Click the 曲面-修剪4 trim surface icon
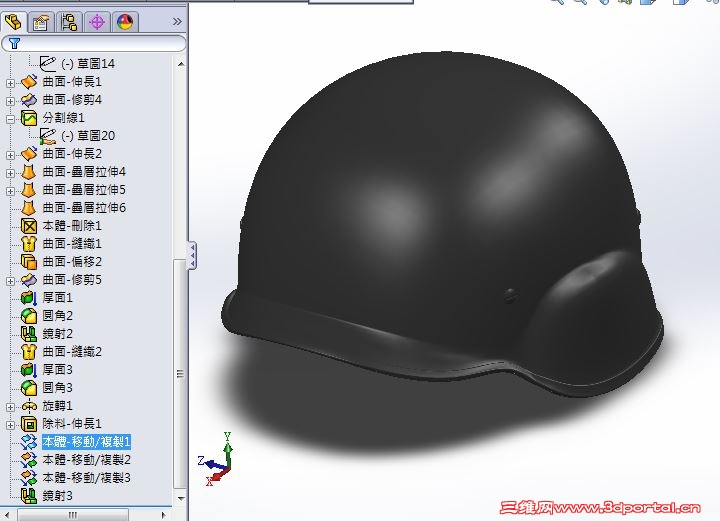The height and width of the screenshot is (521, 720). (x=29, y=100)
